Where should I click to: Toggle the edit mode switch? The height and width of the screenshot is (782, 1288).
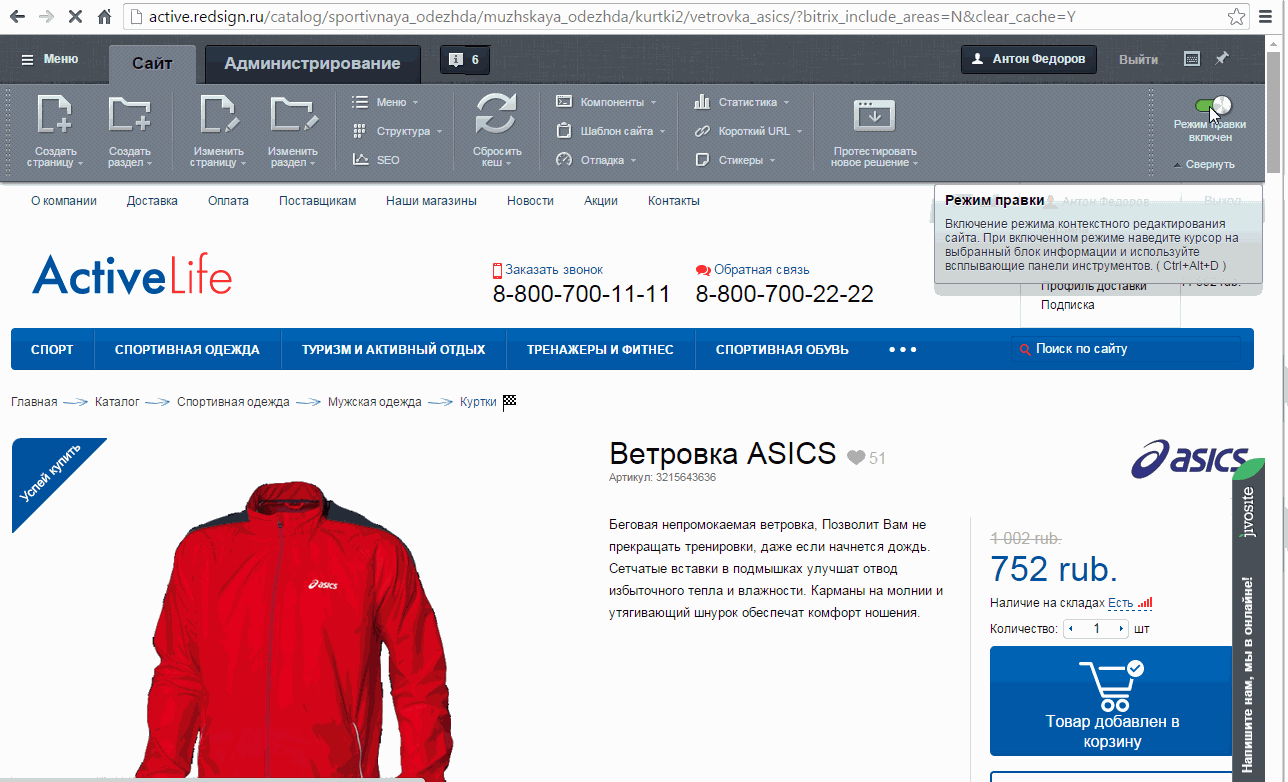1212,105
